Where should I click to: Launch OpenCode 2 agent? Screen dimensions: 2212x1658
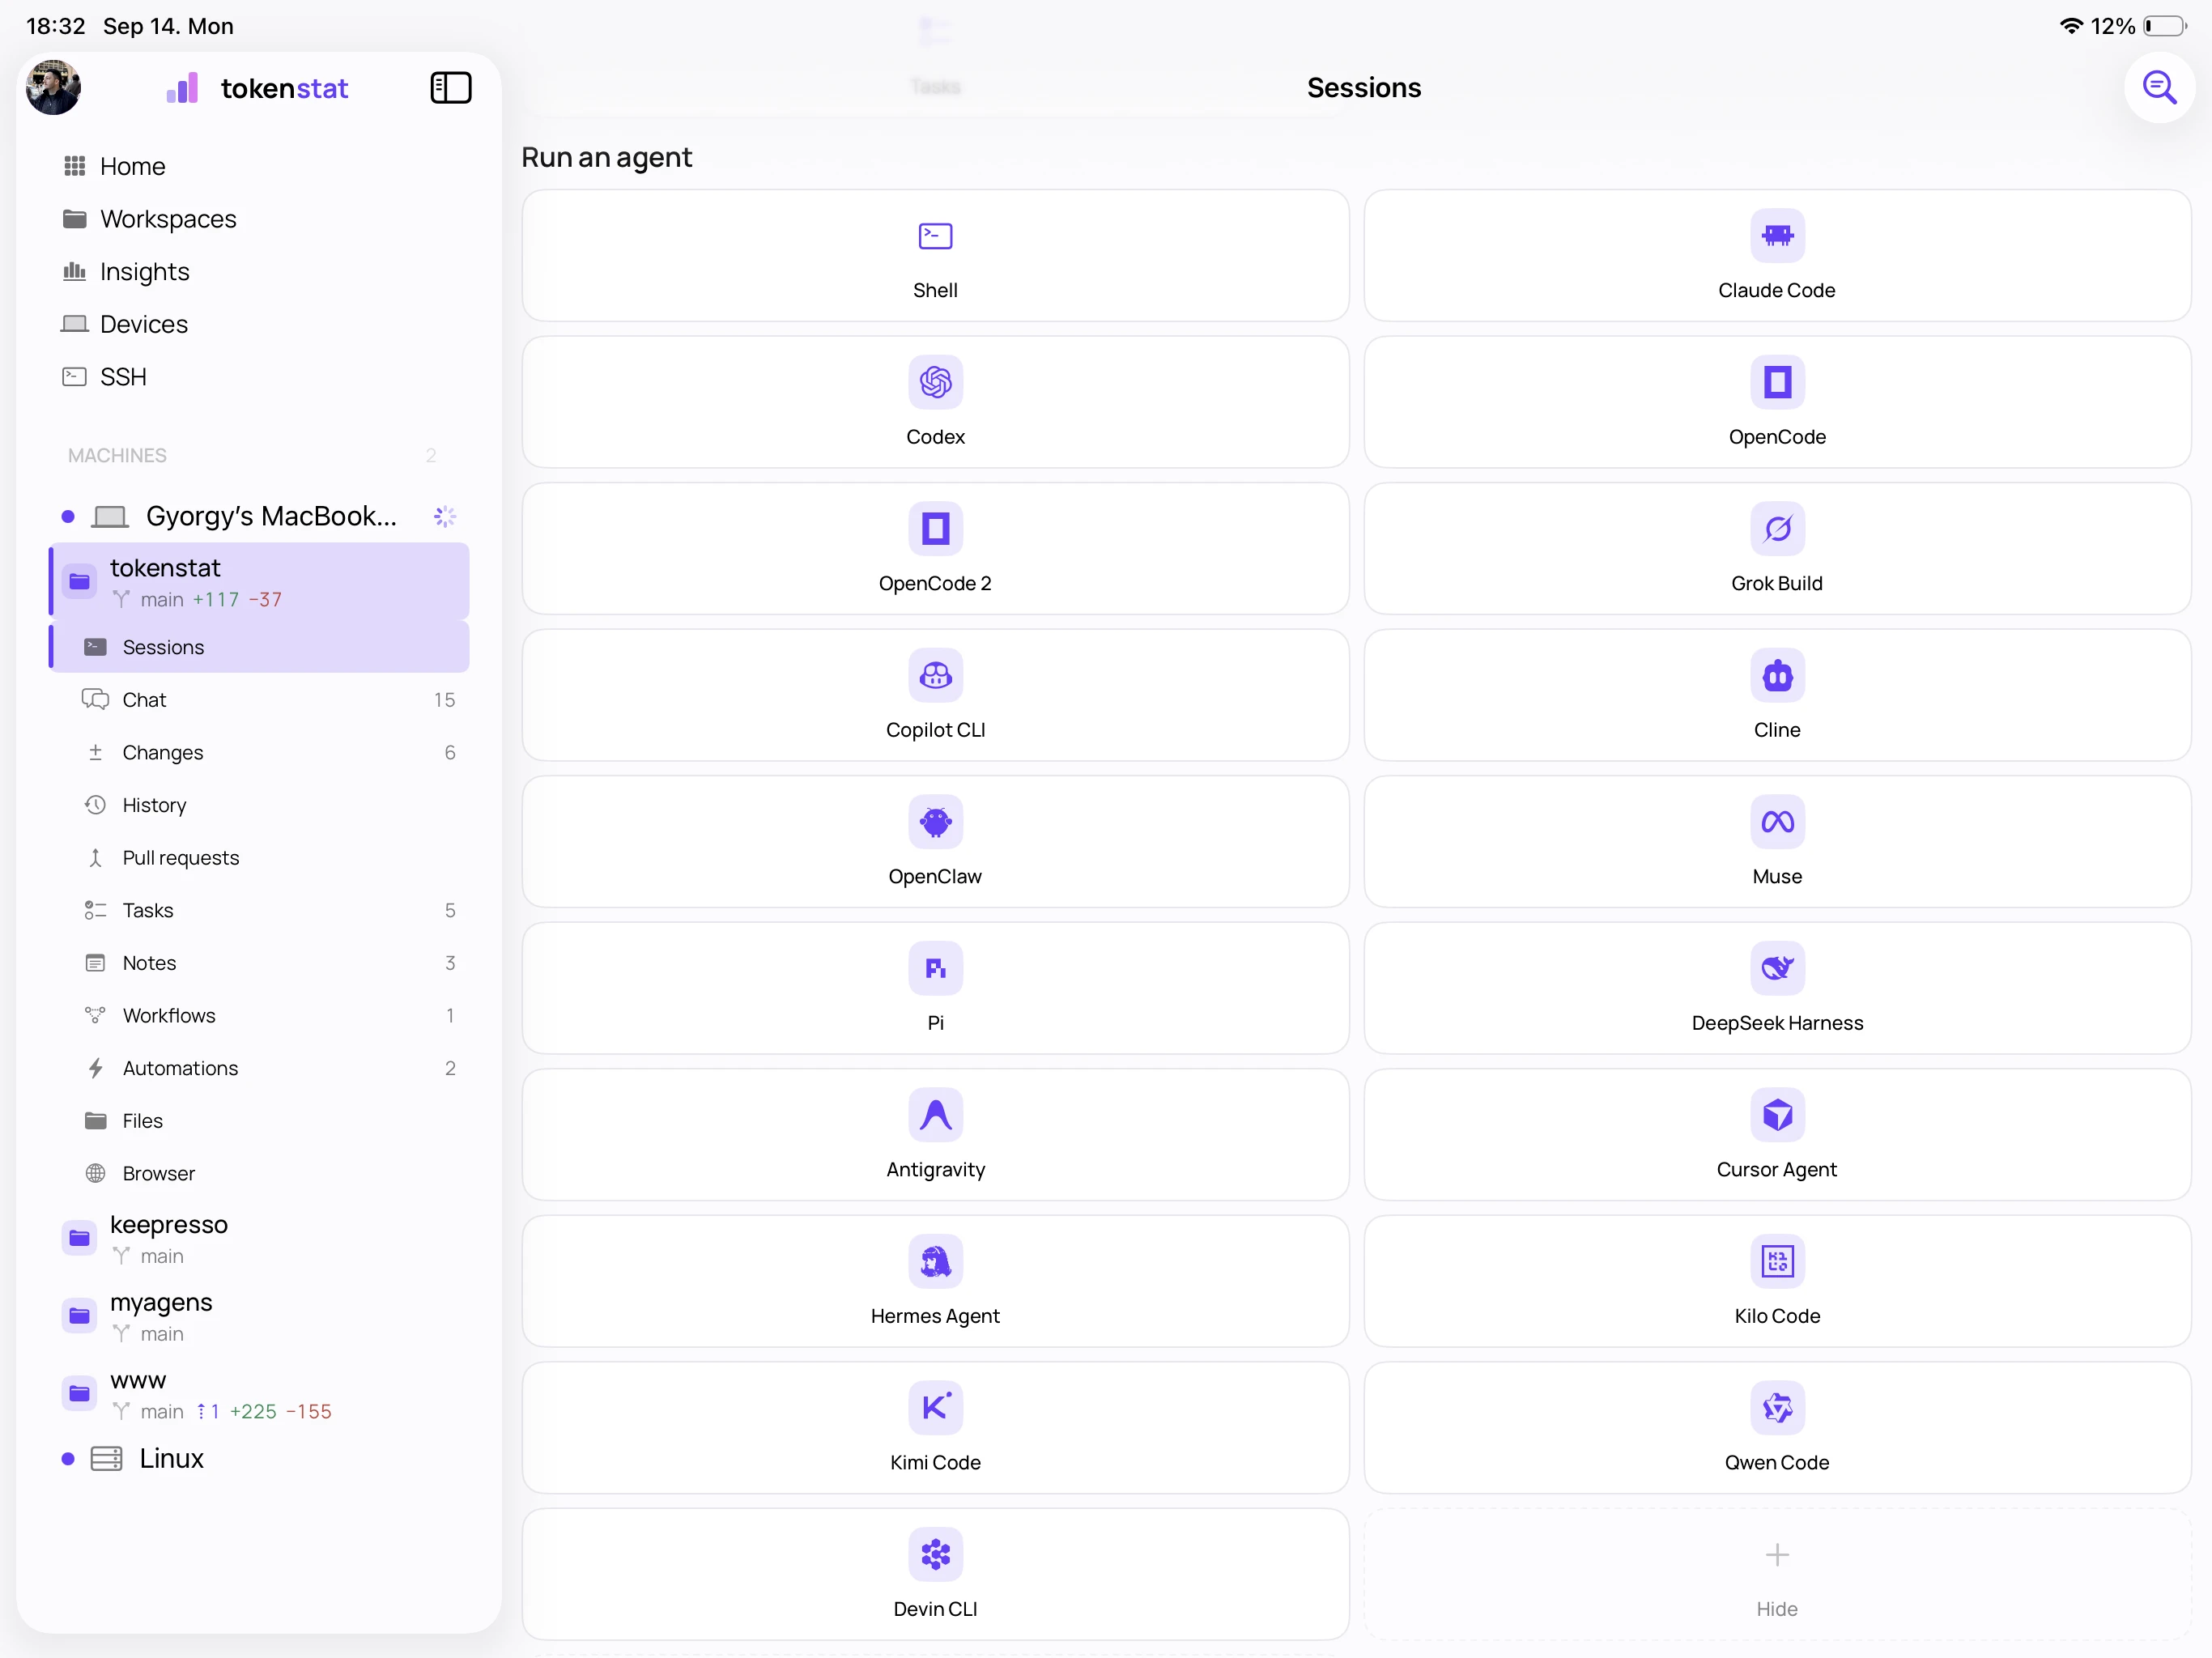(x=935, y=548)
